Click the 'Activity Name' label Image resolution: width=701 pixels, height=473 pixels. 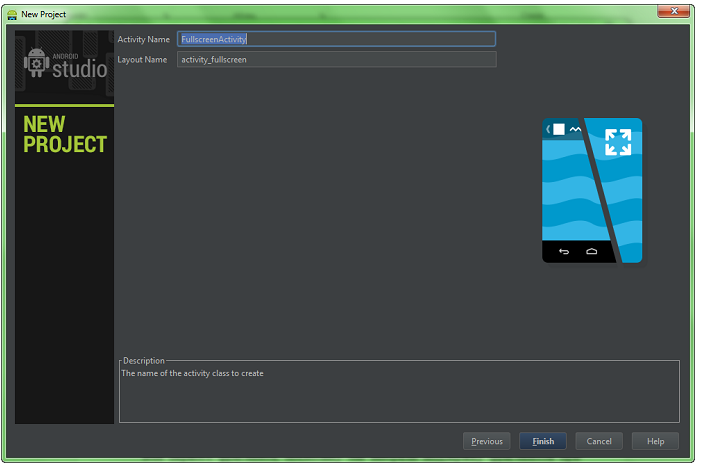(144, 39)
